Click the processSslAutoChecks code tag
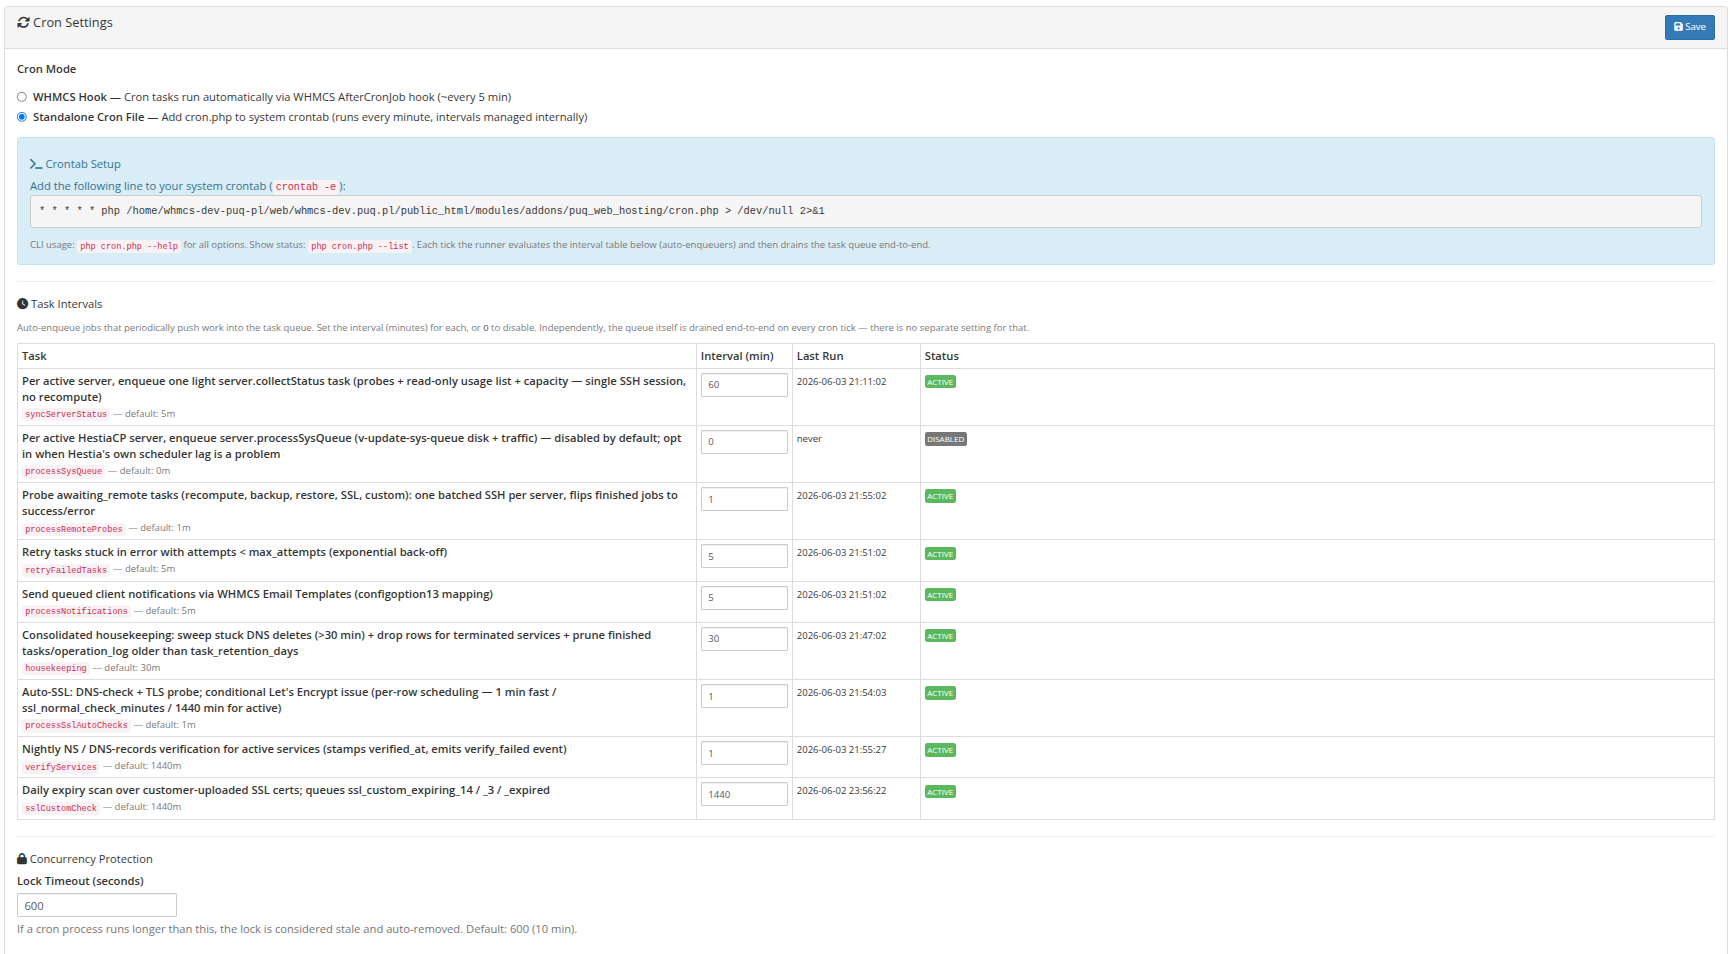This screenshot has width=1730, height=954. (x=76, y=725)
